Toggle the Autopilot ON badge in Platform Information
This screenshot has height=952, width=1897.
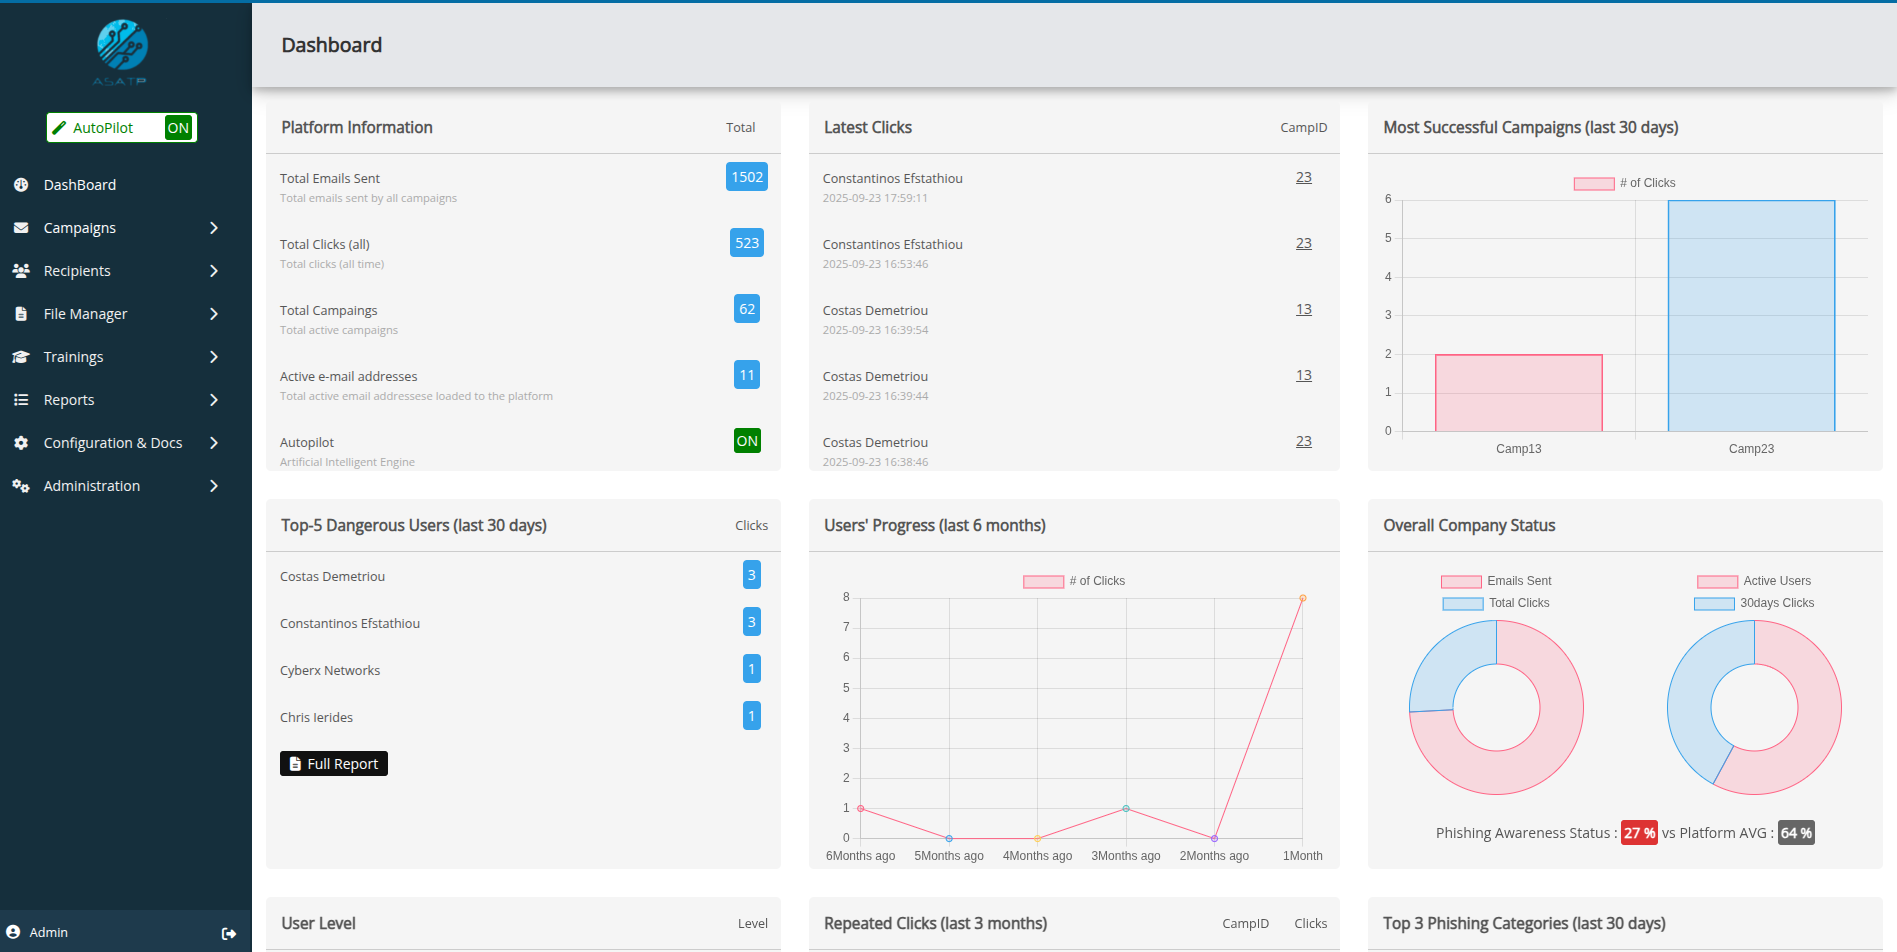(x=747, y=441)
